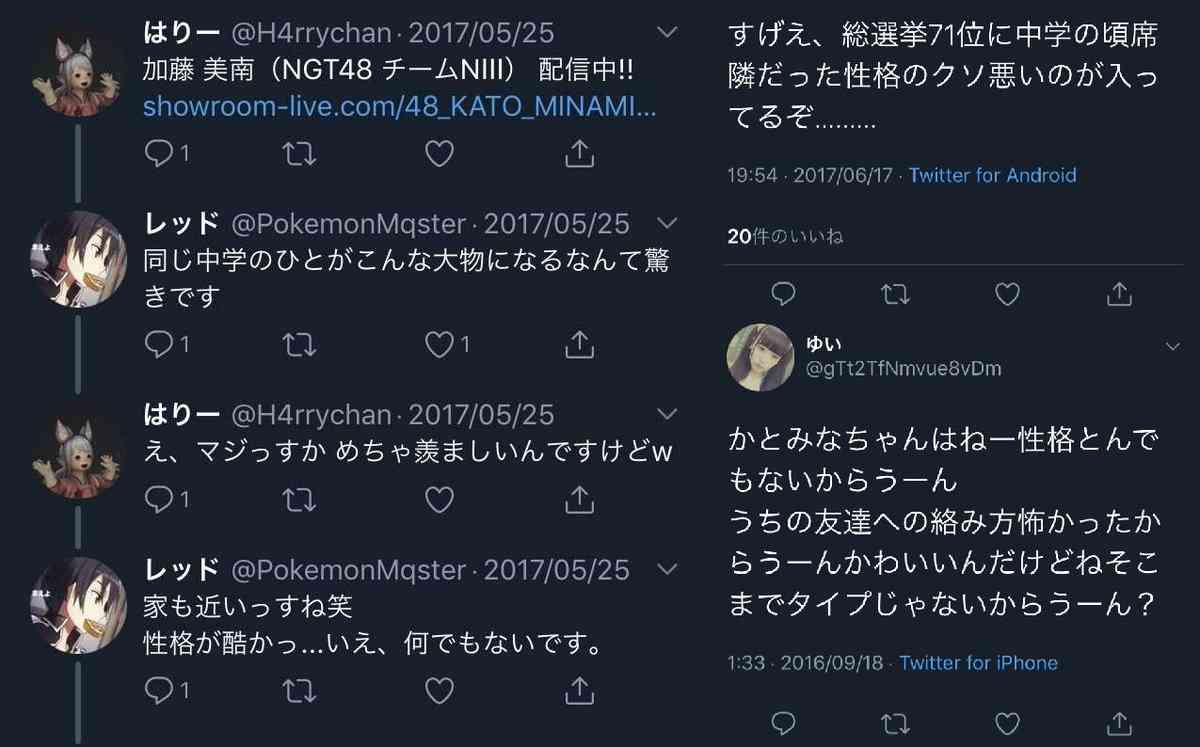The height and width of the screenshot is (747, 1200).
Task: Retweet the 総選挙71位 tweet
Action: click(x=896, y=293)
